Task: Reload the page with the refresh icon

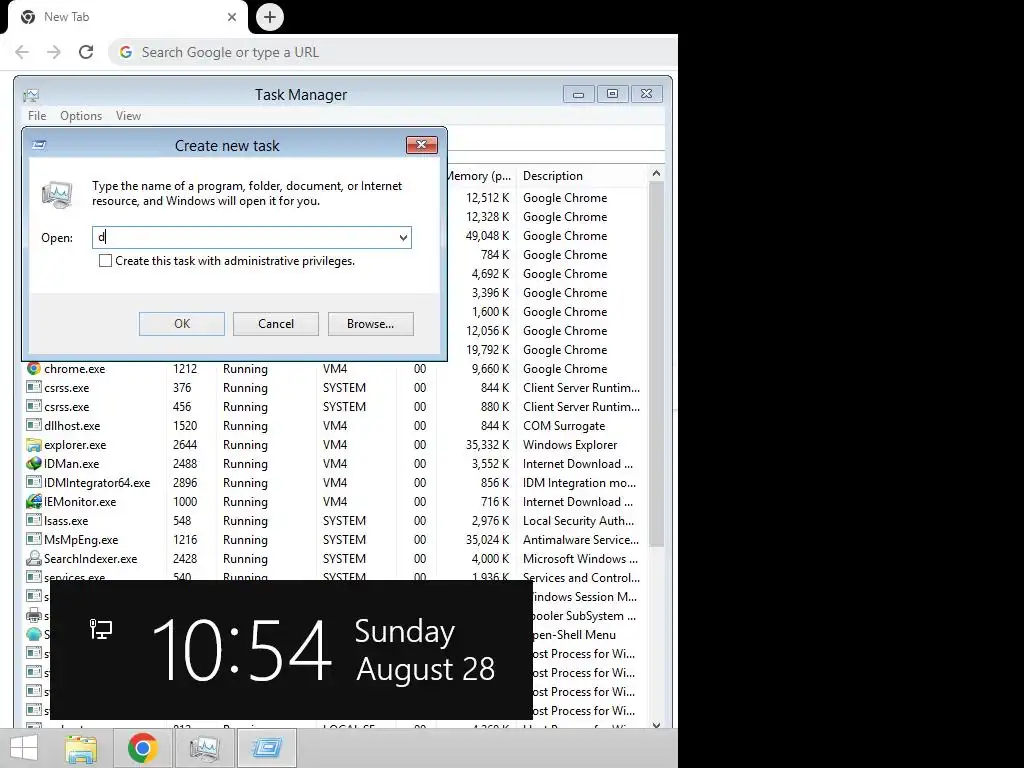Action: click(x=86, y=52)
